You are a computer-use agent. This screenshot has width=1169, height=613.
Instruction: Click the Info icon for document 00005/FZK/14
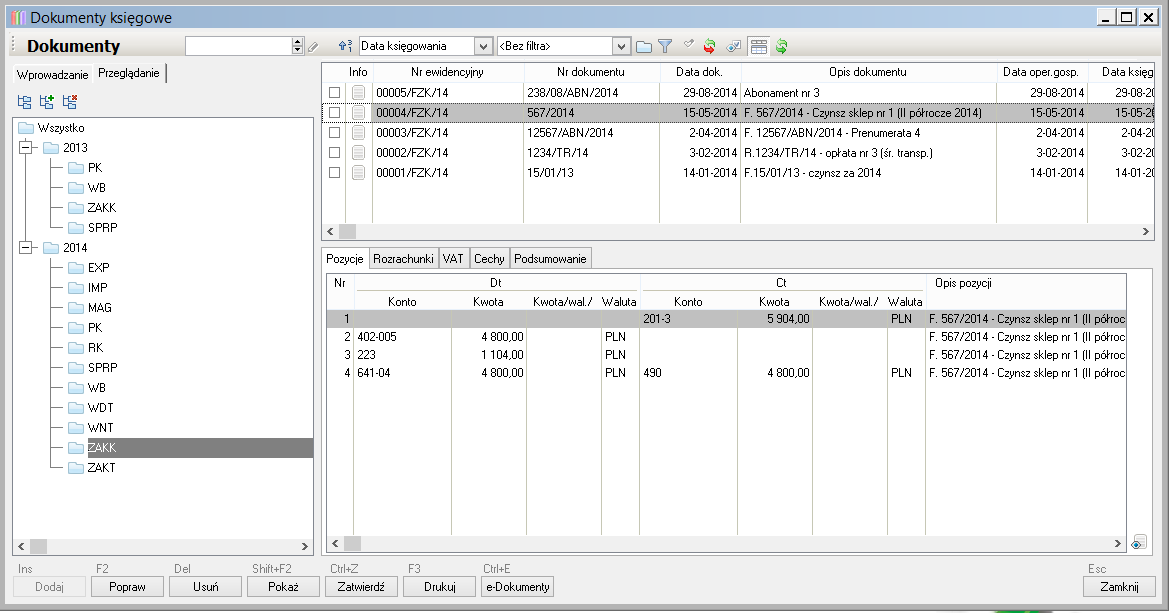[359, 92]
